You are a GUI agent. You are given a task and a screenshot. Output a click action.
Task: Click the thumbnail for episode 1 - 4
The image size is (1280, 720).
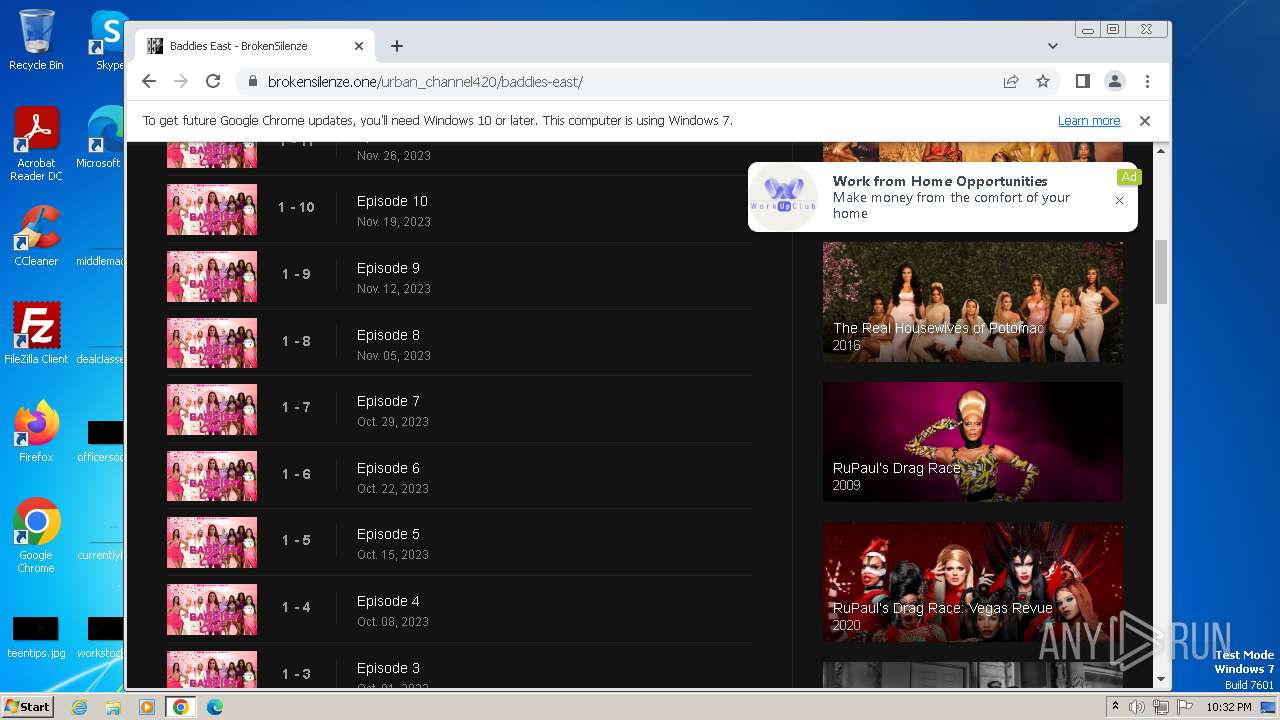tap(212, 609)
